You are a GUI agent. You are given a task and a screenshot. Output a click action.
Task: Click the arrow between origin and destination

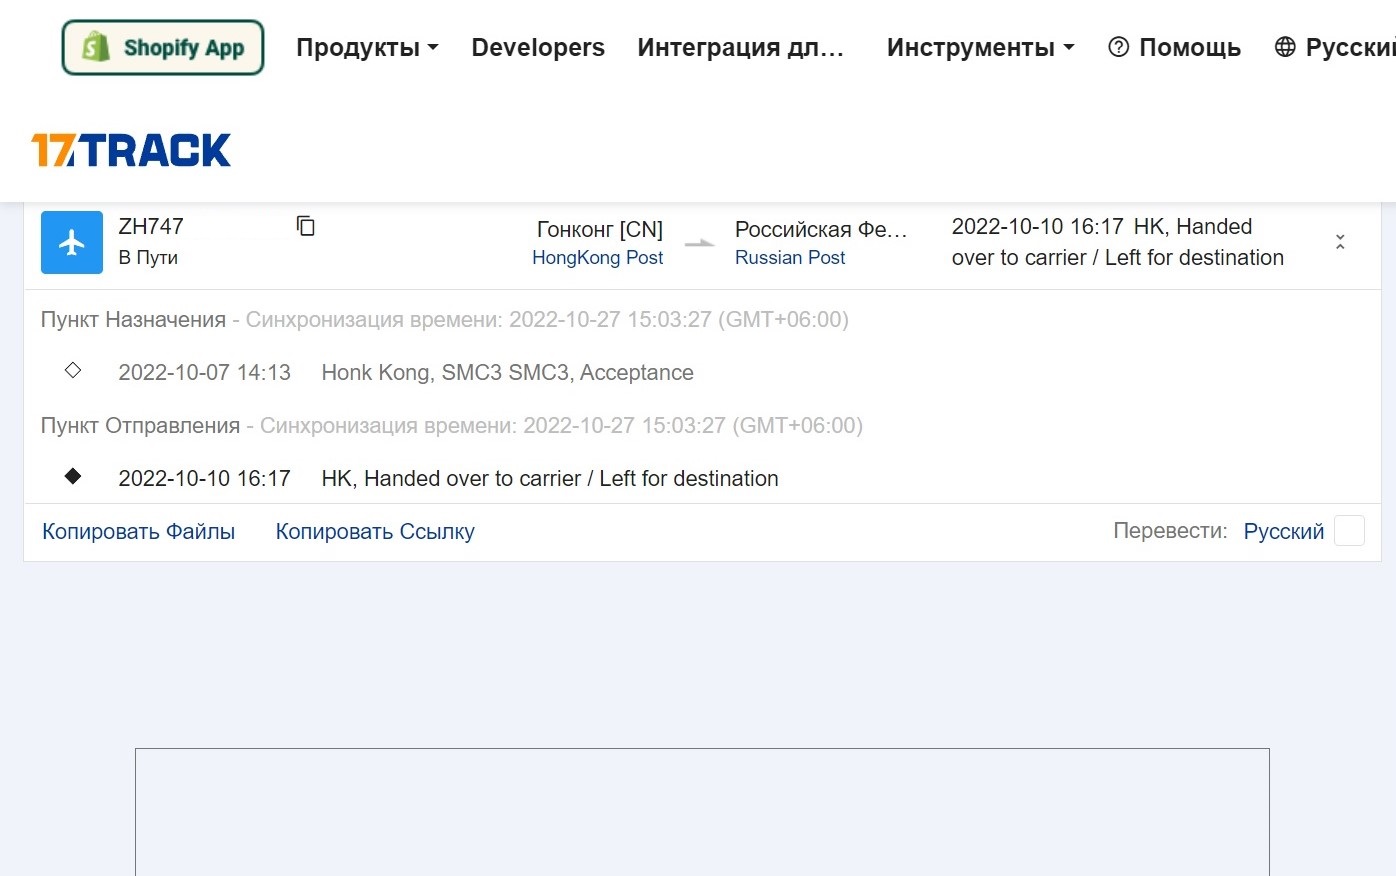700,243
